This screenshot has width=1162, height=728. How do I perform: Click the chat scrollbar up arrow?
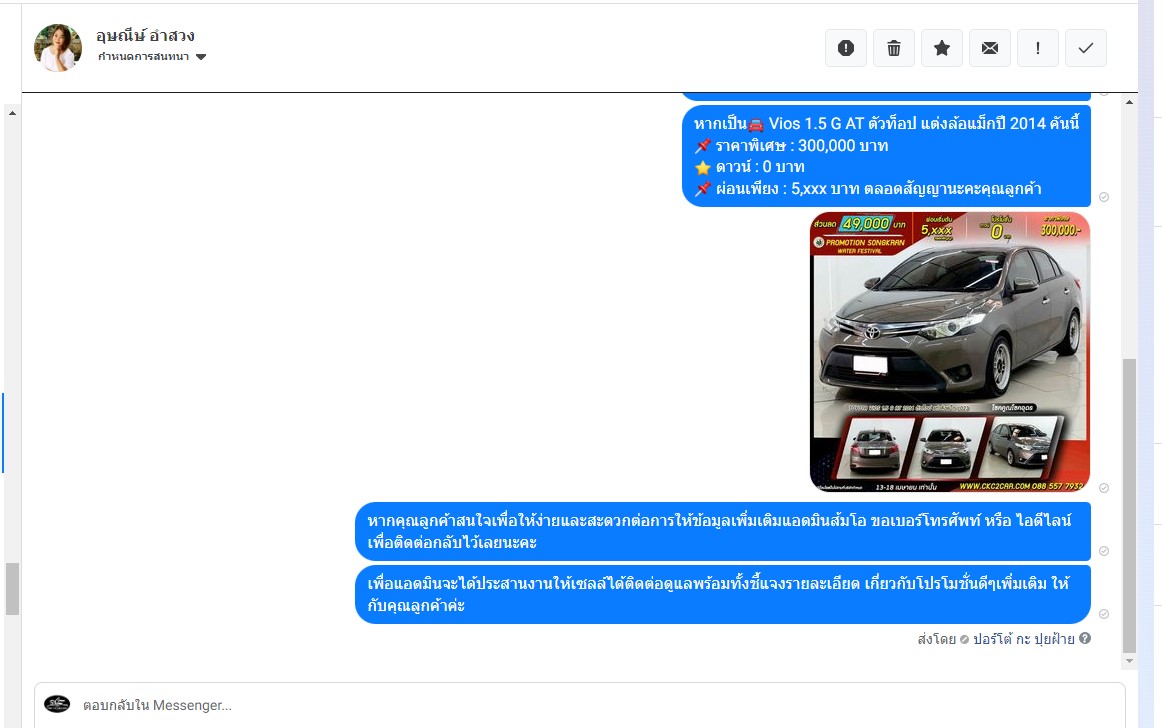(x=1130, y=102)
